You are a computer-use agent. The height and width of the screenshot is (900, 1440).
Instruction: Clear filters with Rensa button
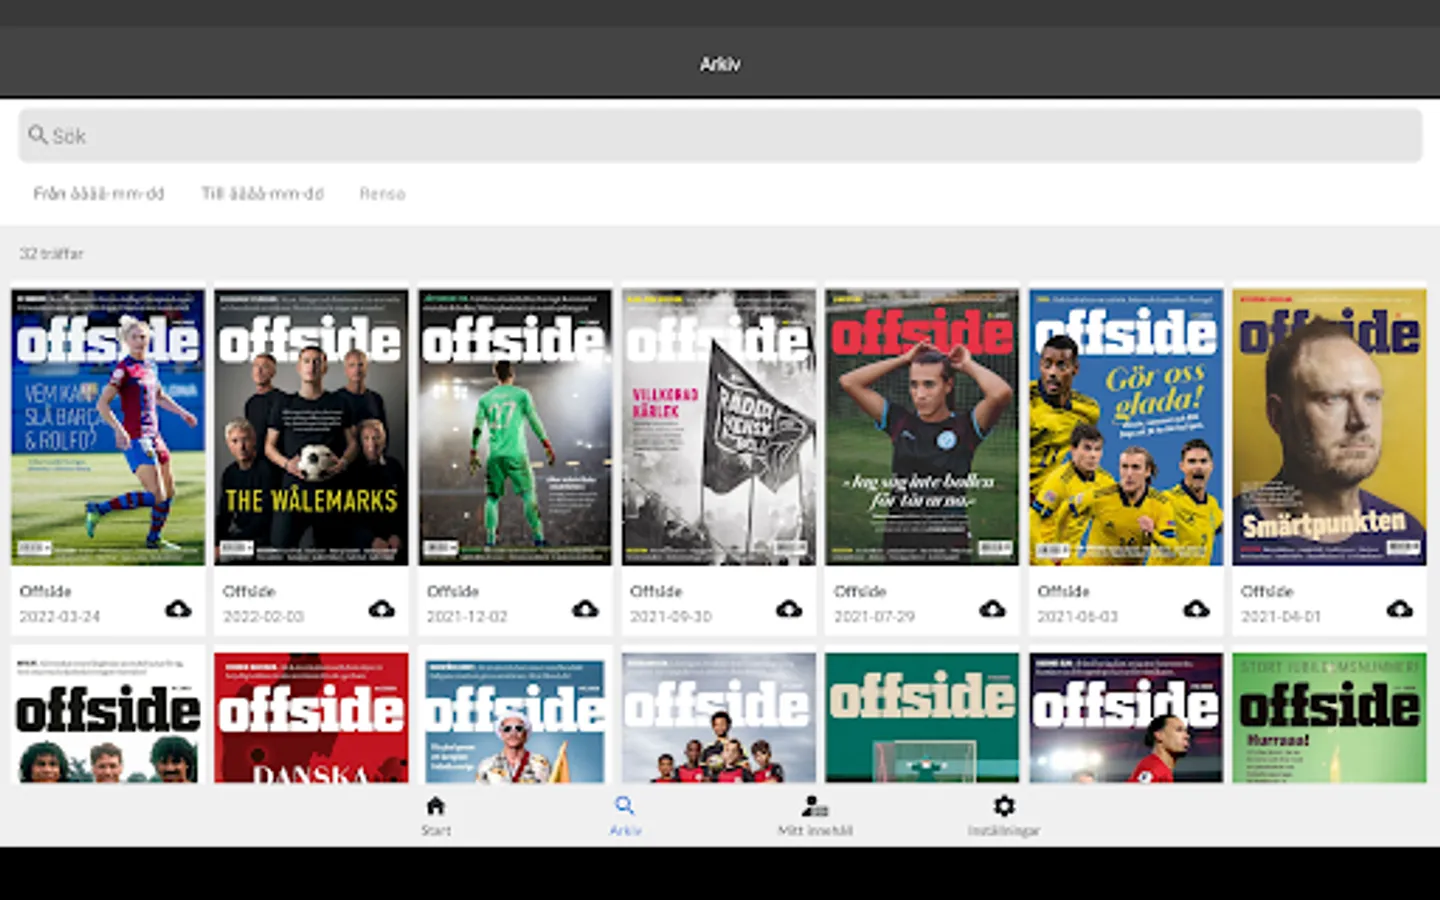click(383, 193)
